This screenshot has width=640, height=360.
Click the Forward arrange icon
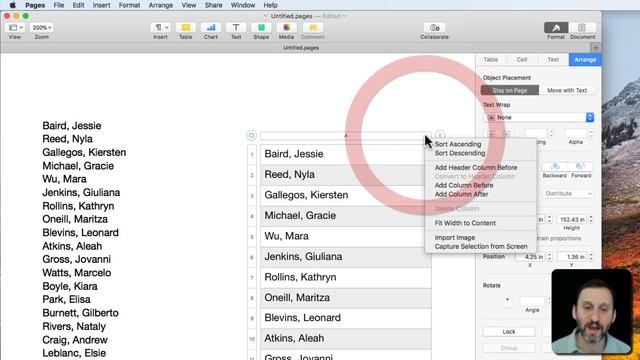pyautogui.click(x=580, y=167)
